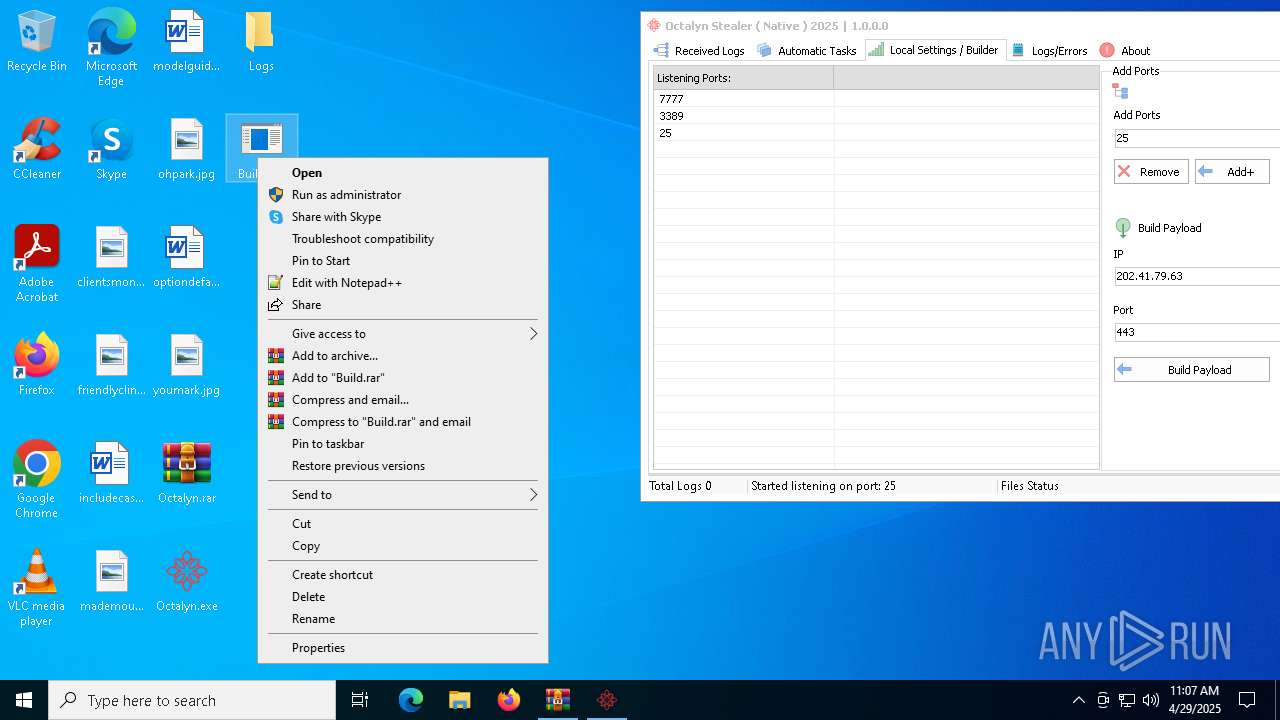Screen dimensions: 1280x720
Task: Click the volume icon in system tray
Action: [1151, 700]
